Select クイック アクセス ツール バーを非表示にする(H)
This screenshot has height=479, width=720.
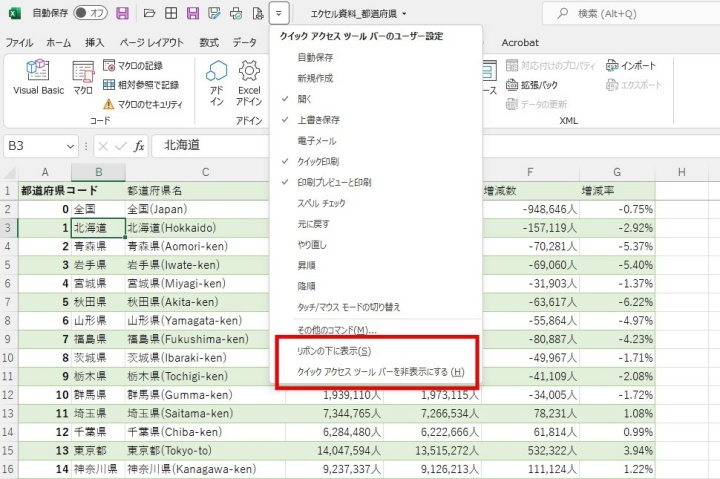(376, 372)
